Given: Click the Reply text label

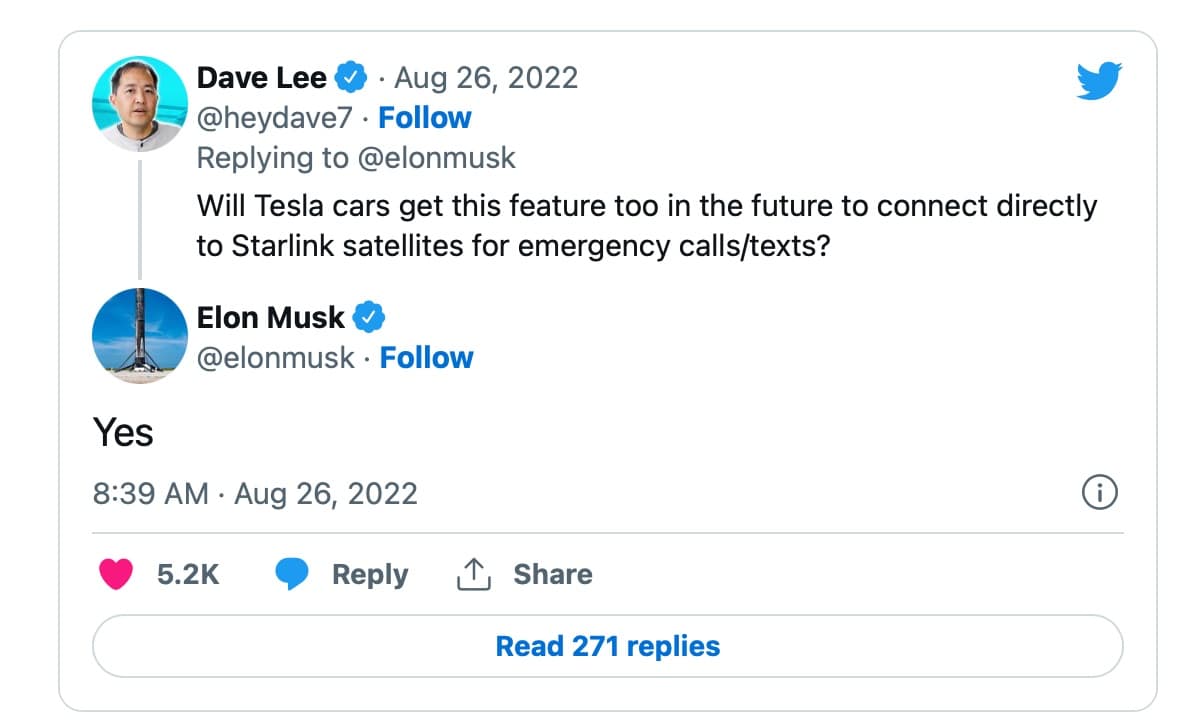Looking at the screenshot, I should [x=369, y=574].
